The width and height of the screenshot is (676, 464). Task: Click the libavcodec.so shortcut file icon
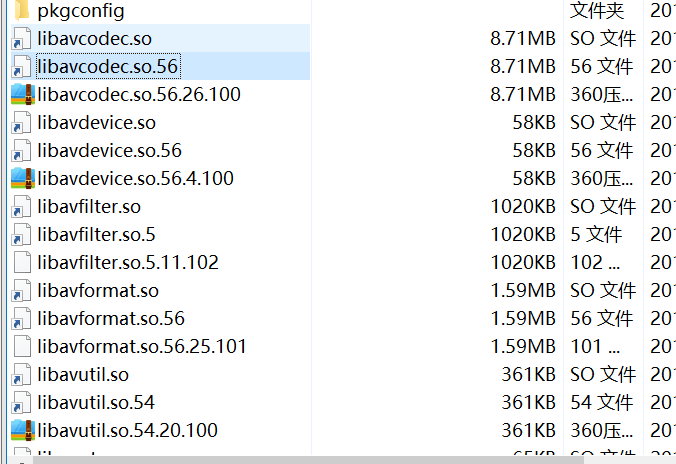click(x=22, y=38)
